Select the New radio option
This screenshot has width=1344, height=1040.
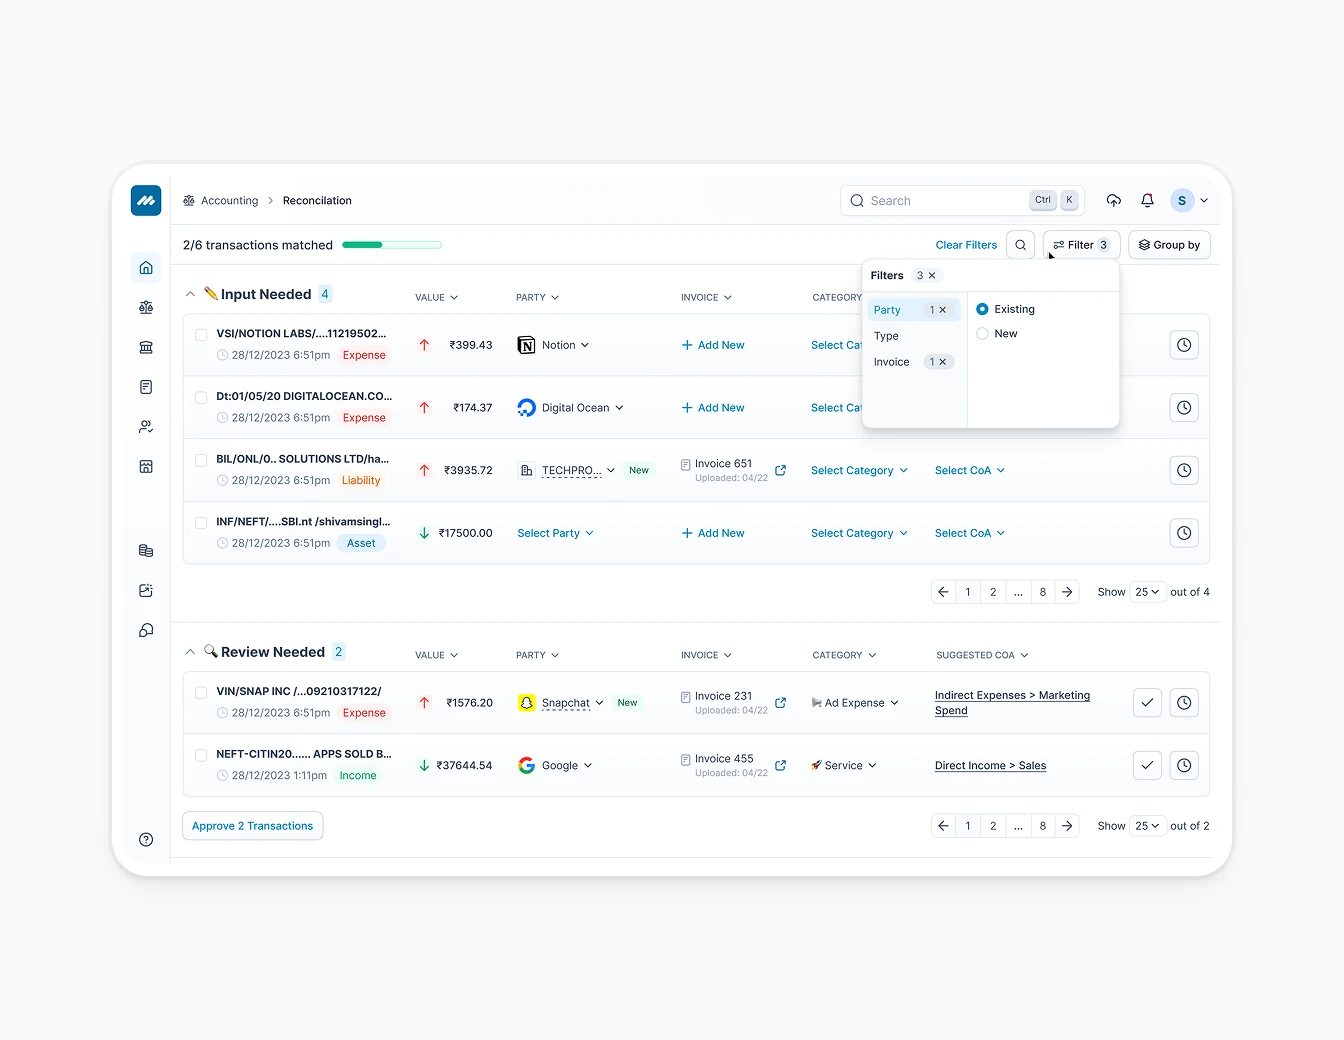tap(982, 334)
